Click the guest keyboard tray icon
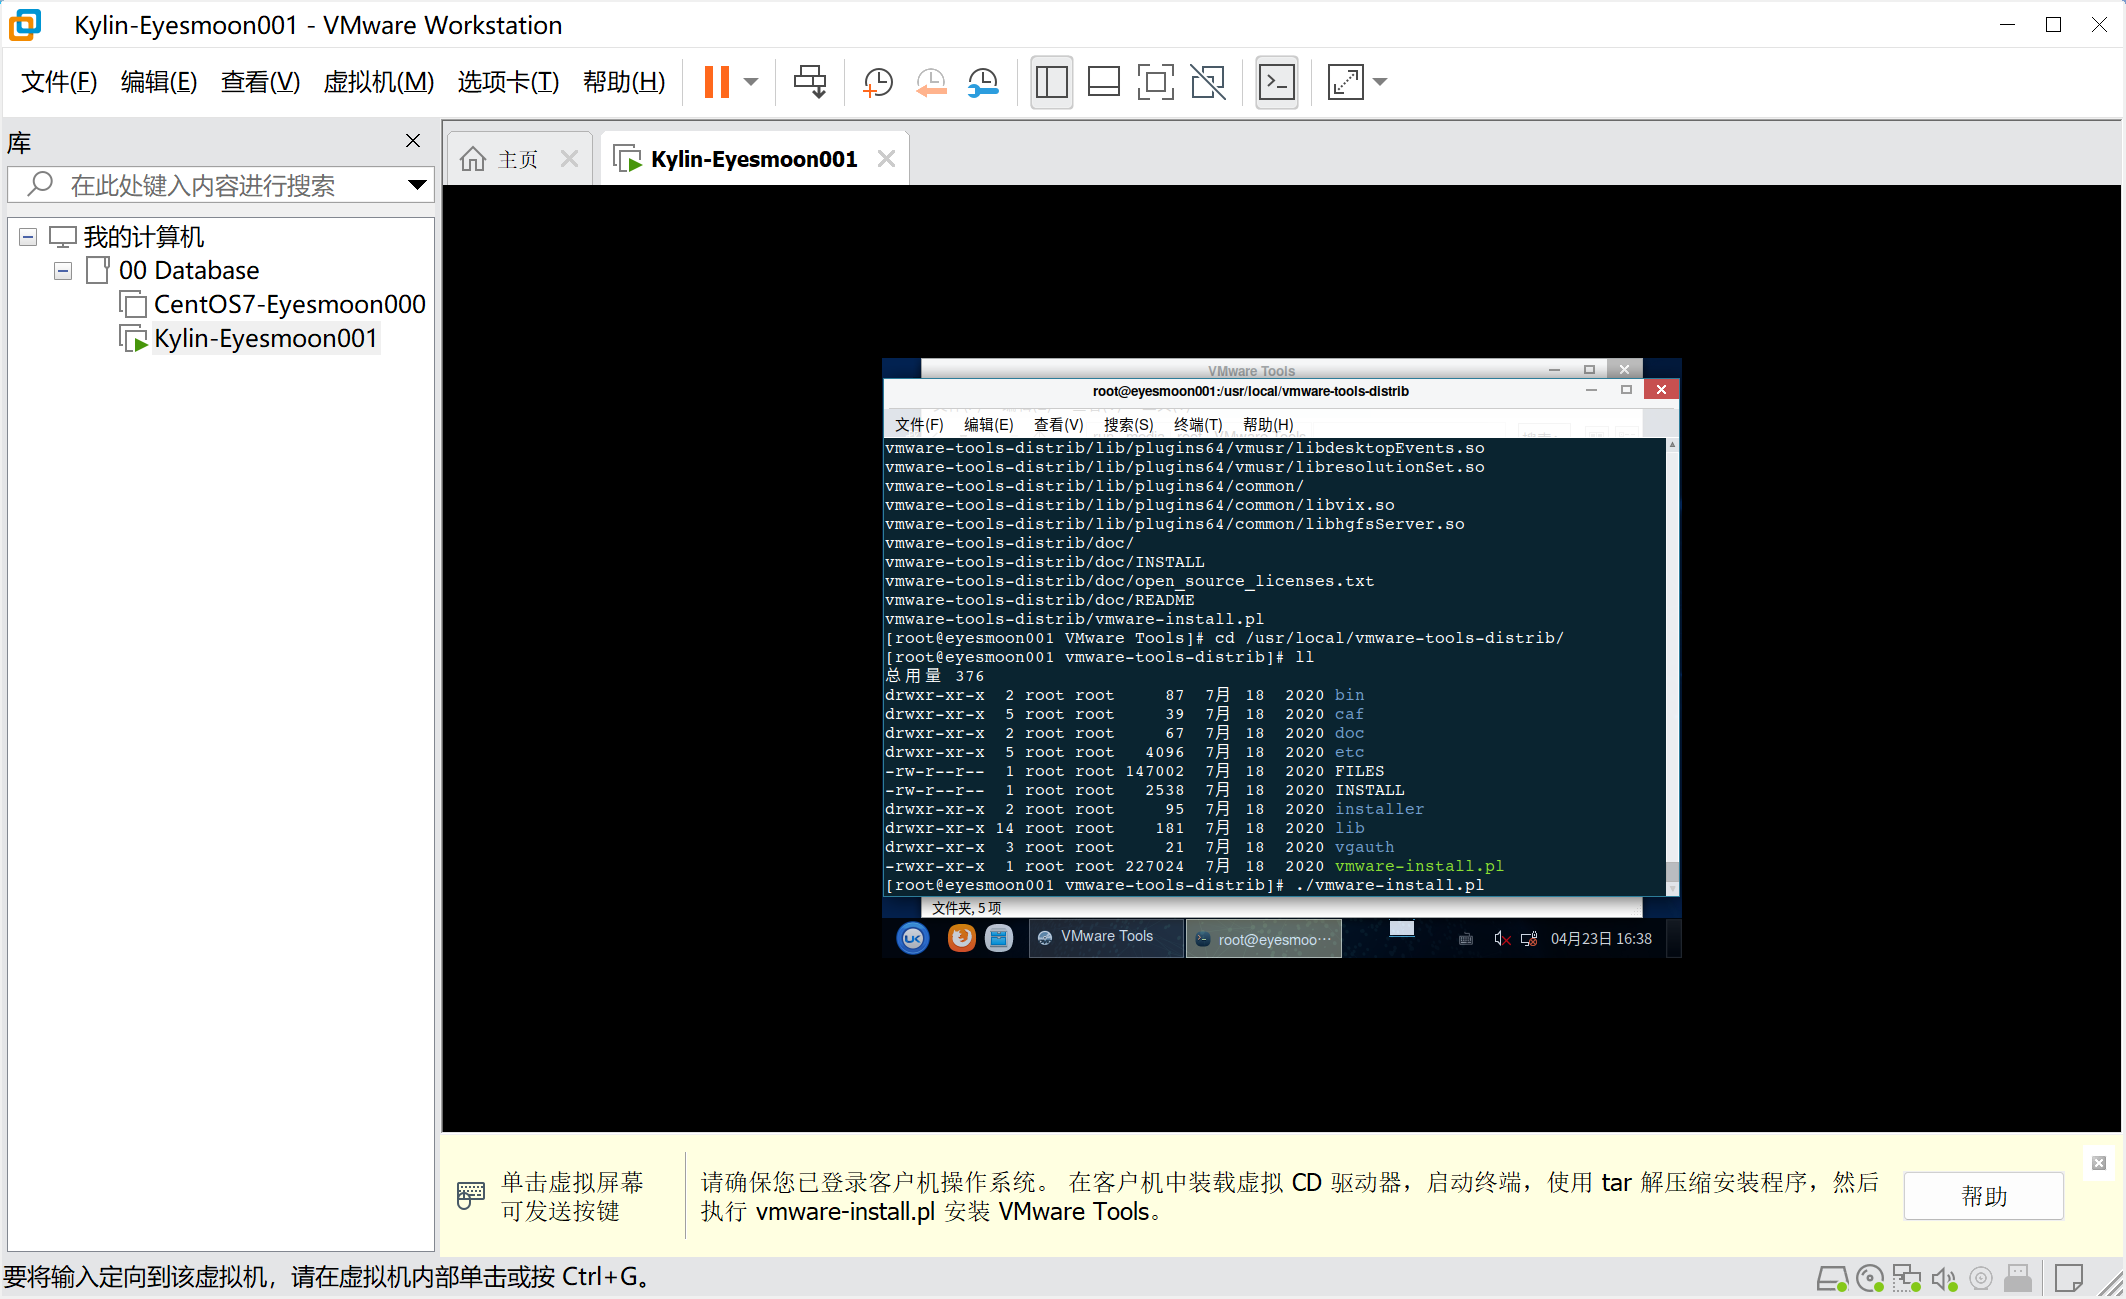 [1466, 939]
